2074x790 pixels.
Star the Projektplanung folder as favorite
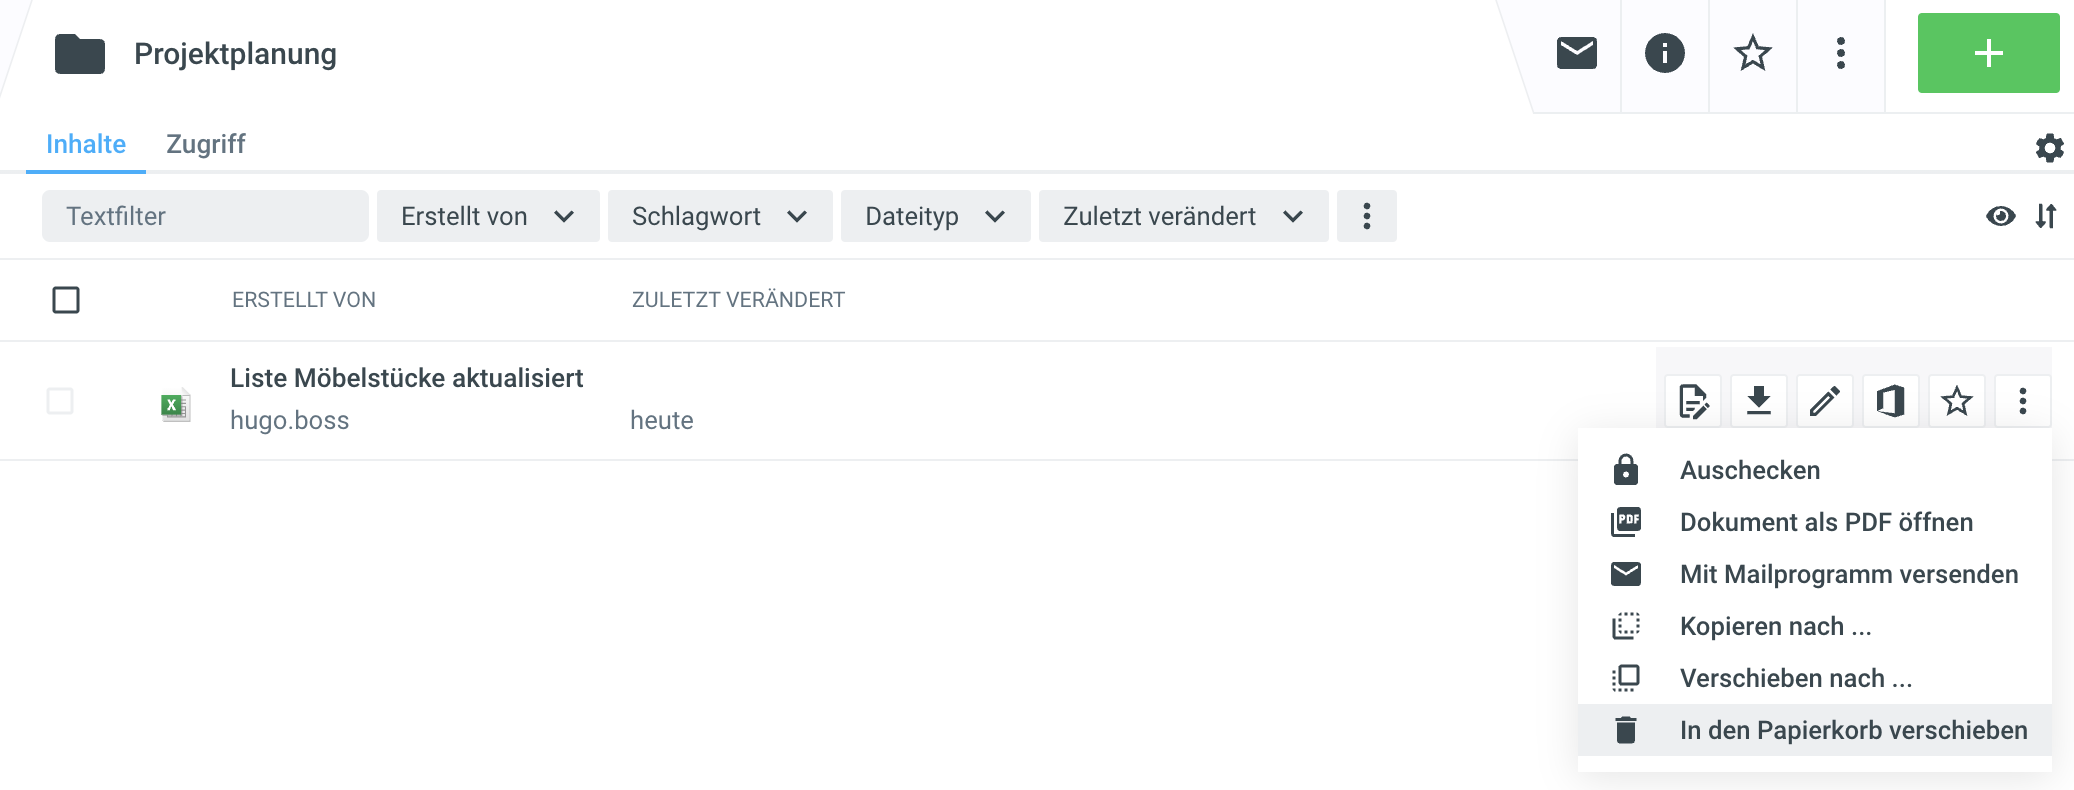pos(1752,53)
